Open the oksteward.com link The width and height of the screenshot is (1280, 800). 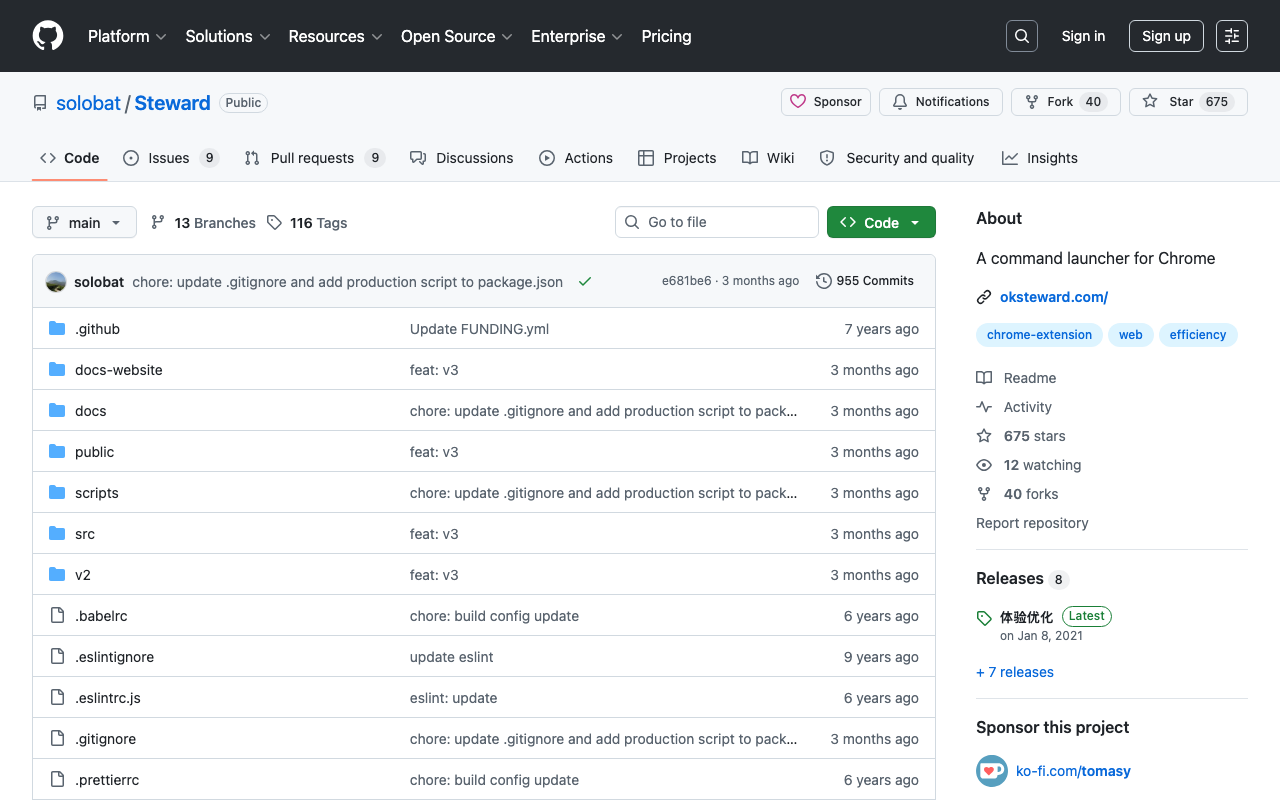point(1054,297)
